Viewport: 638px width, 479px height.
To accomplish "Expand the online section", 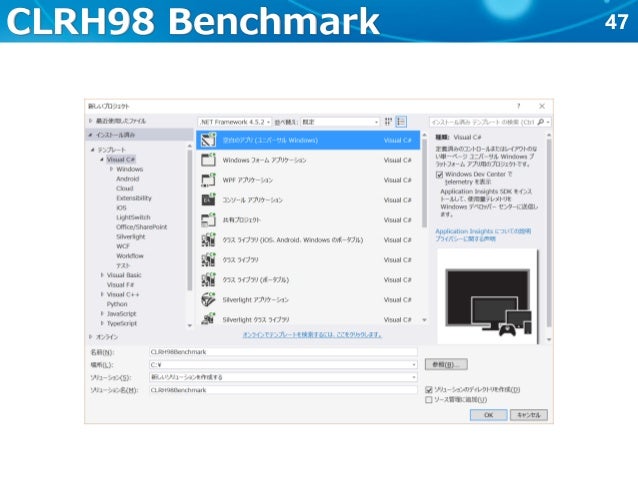I will pos(91,337).
